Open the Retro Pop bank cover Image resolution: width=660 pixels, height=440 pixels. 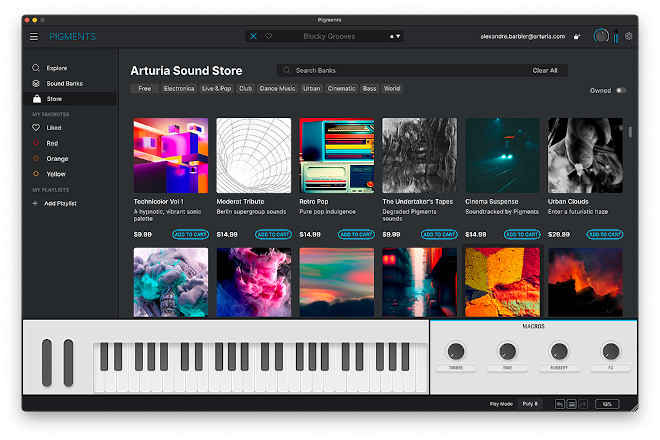337,155
